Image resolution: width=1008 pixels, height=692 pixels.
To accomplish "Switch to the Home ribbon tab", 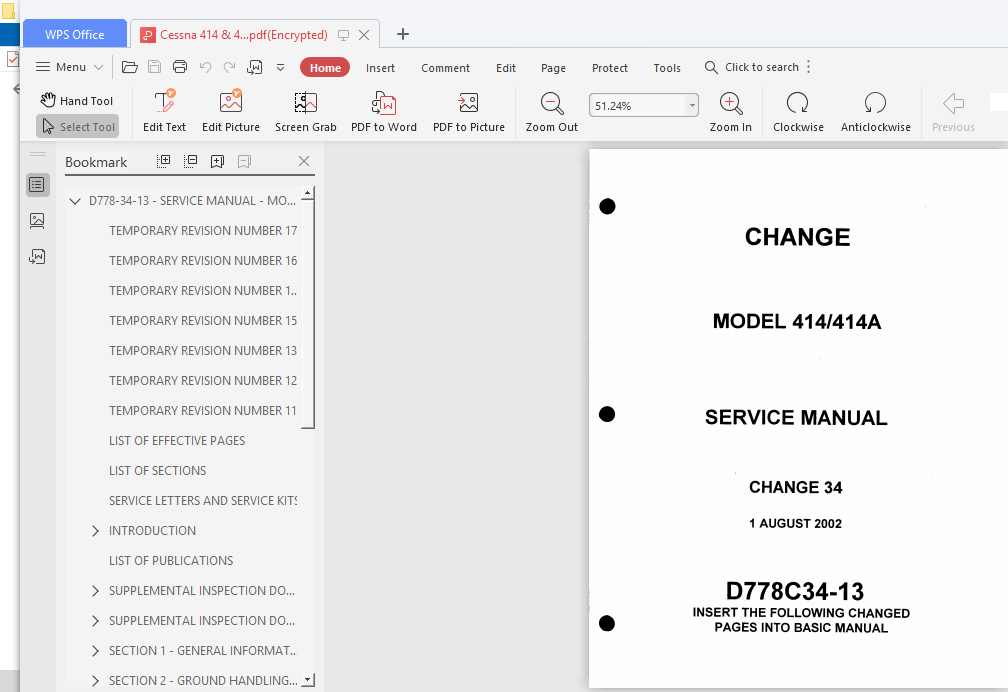I will tap(325, 68).
